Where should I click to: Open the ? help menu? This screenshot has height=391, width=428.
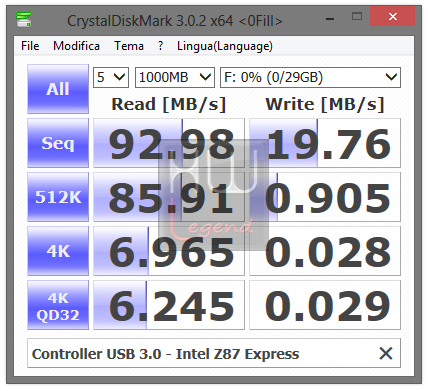coord(160,46)
